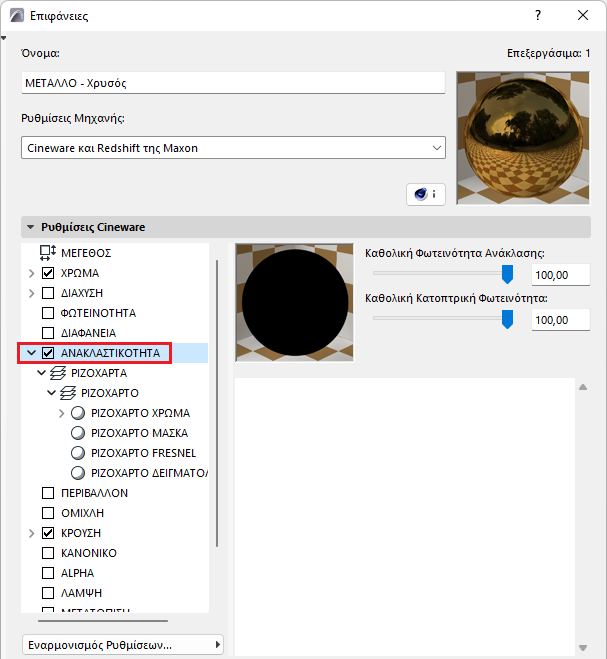Image resolution: width=607 pixels, height=659 pixels.
Task: Adjust Καθολική Φωτεινότητα Ανάκλασης slider
Action: point(507,274)
